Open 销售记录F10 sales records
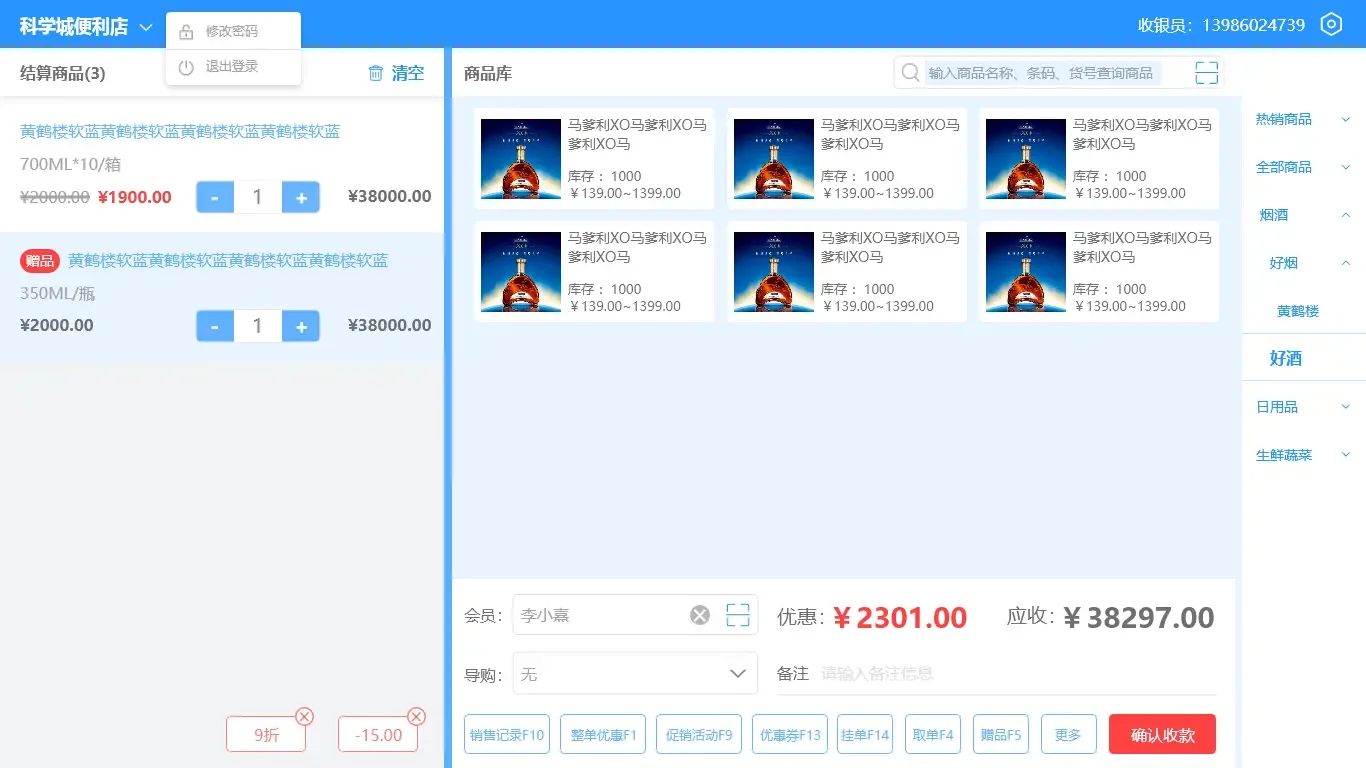1366x768 pixels. (507, 735)
